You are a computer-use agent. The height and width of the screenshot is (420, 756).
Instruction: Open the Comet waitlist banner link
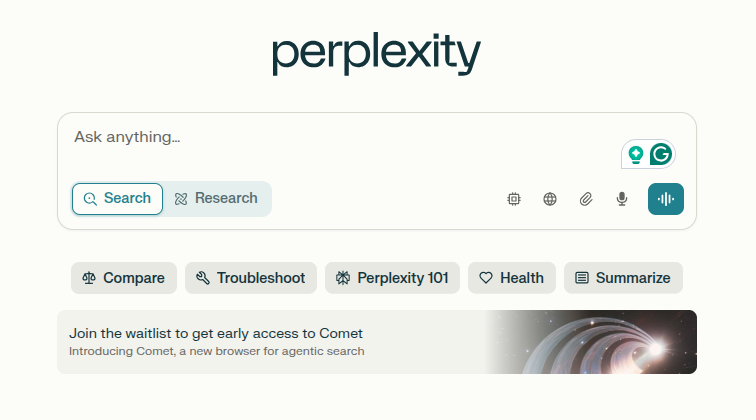(377, 342)
